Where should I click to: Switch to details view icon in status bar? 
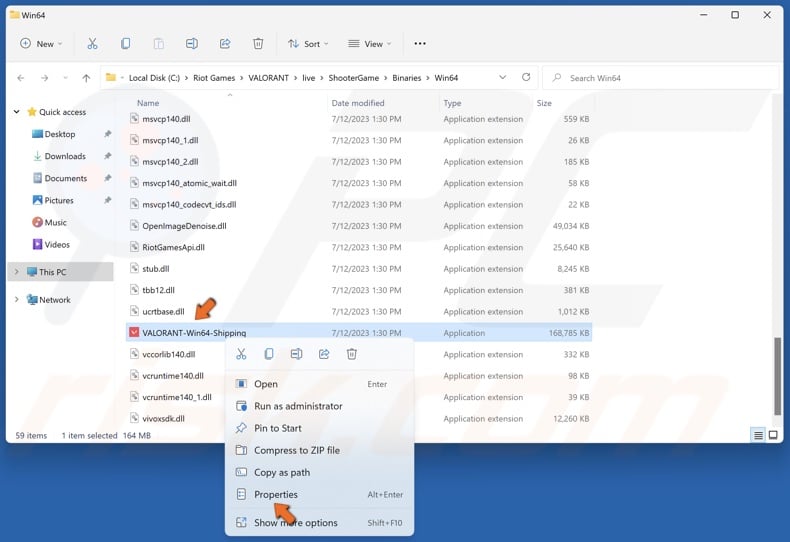point(758,435)
